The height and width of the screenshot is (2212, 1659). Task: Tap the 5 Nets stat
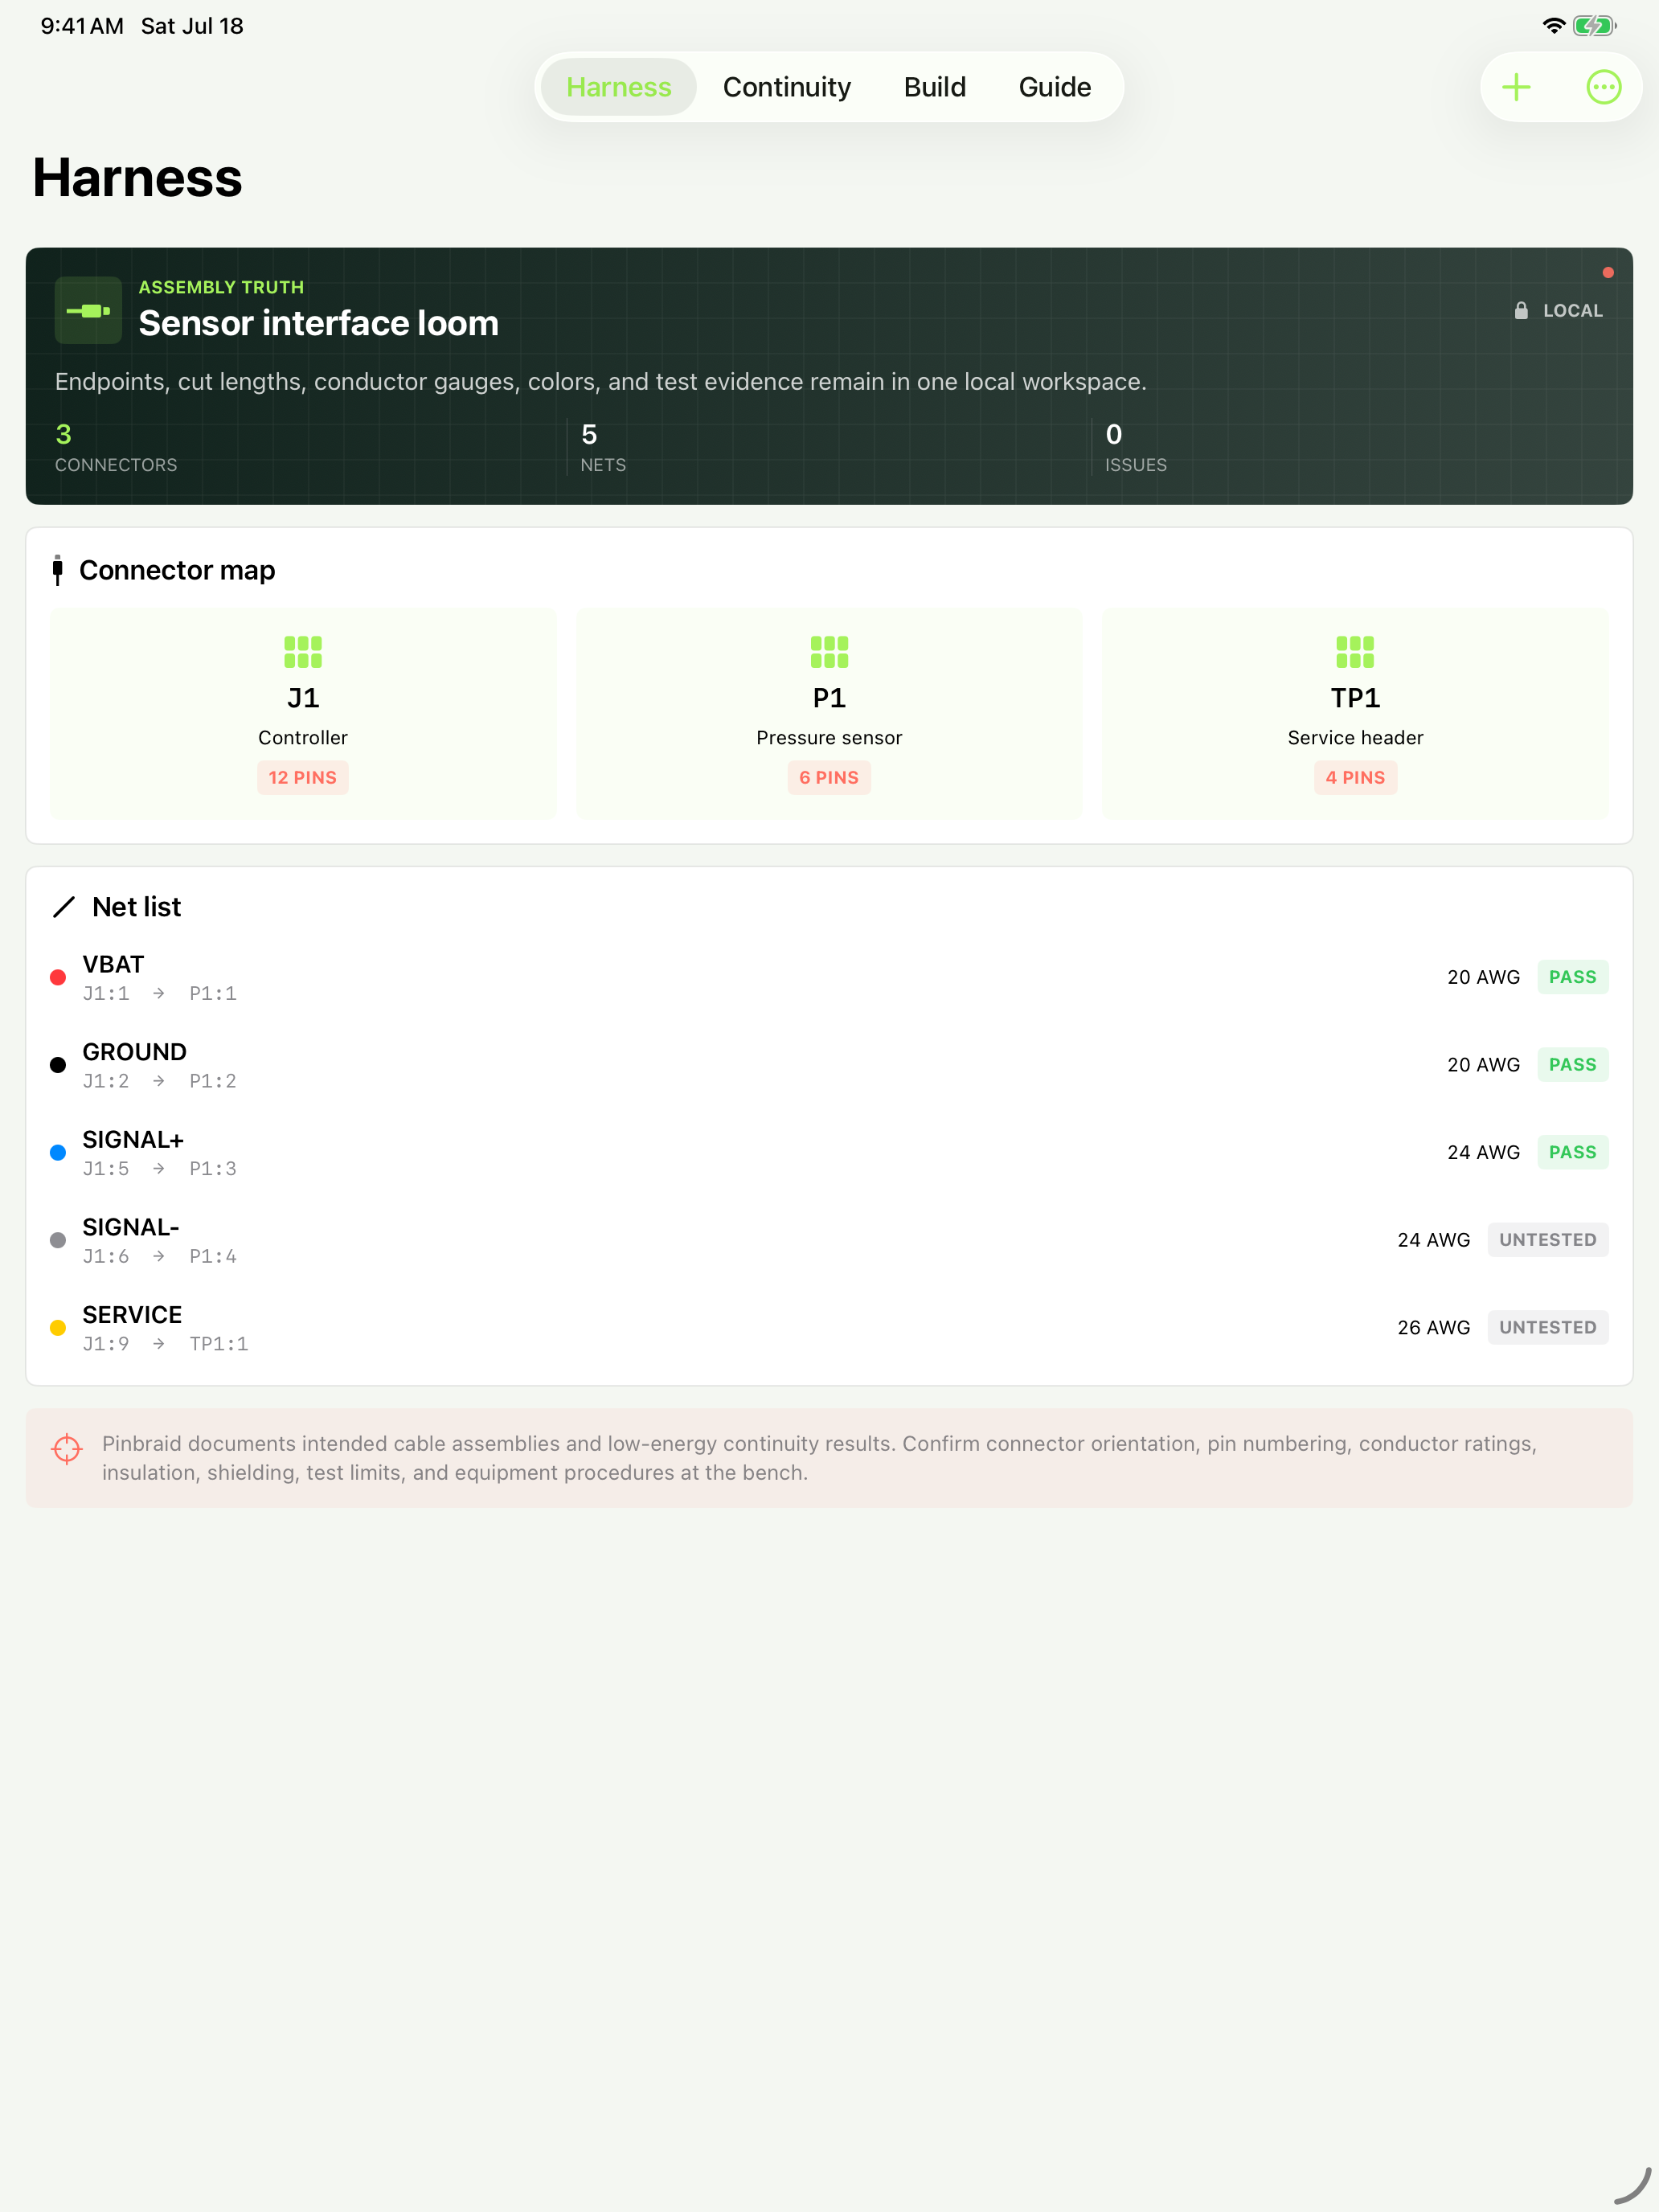[603, 446]
